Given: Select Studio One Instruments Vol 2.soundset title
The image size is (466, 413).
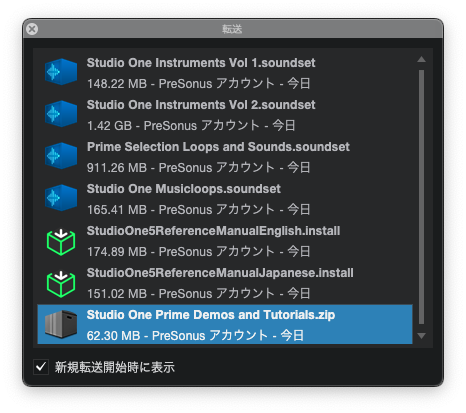Looking at the screenshot, I should (x=201, y=105).
